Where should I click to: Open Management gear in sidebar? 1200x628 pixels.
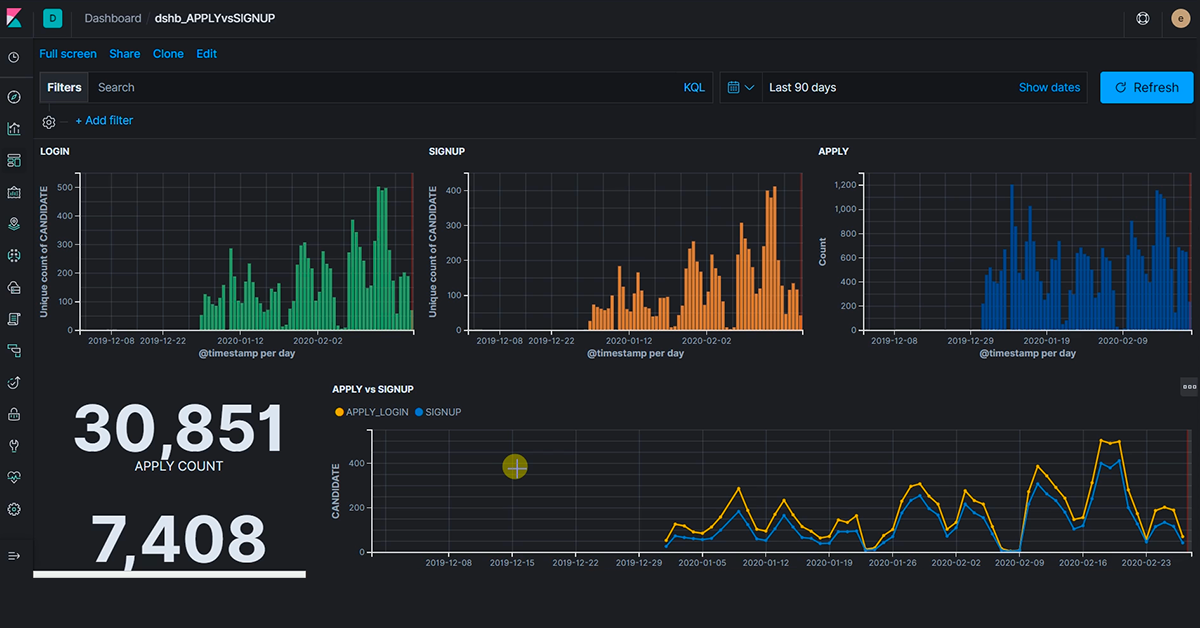14,510
